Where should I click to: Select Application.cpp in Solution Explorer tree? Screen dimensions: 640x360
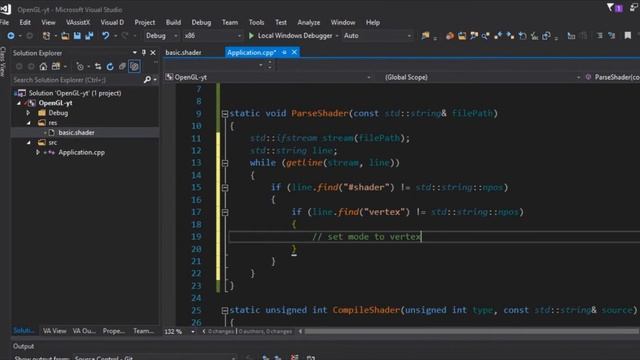click(x=81, y=152)
